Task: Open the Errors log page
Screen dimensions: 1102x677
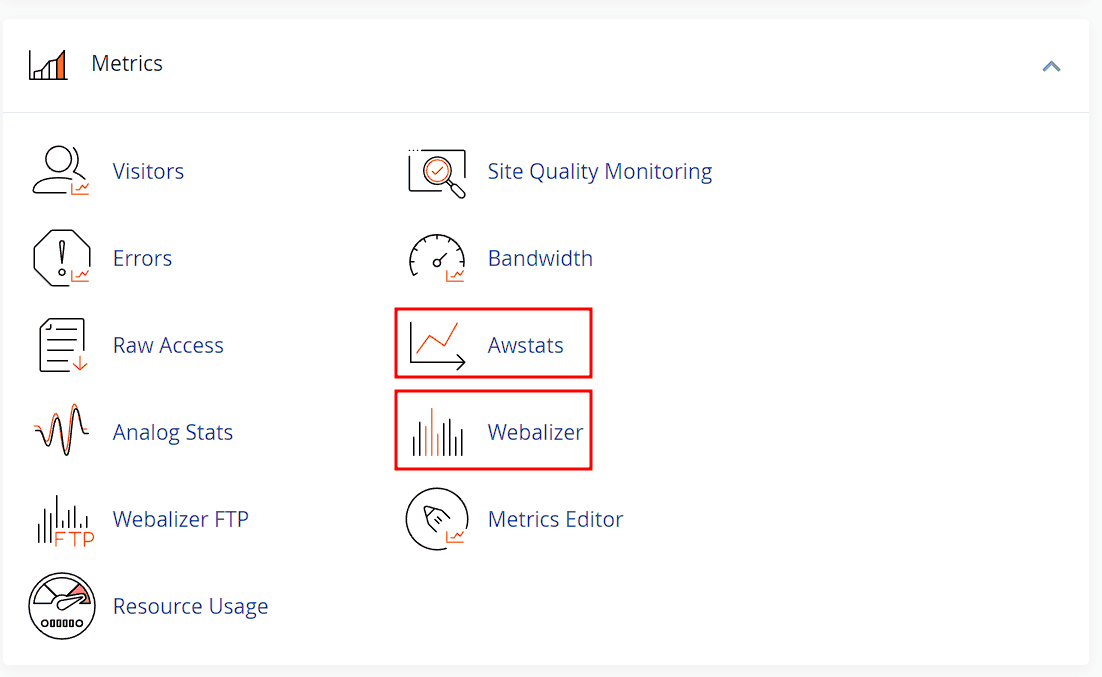Action: click(142, 257)
